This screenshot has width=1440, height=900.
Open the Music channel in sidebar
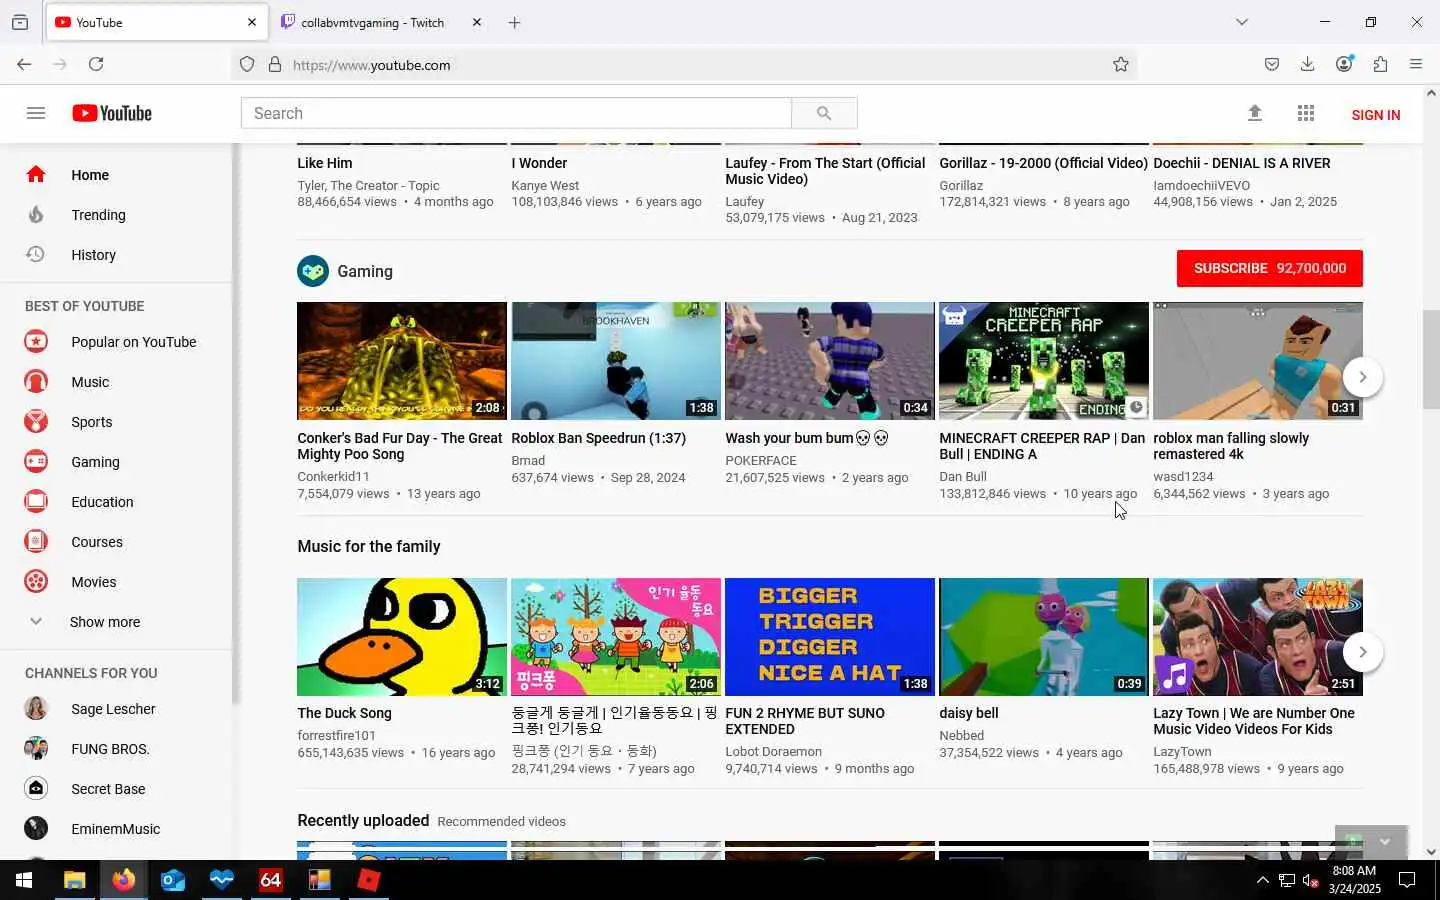pyautogui.click(x=90, y=382)
